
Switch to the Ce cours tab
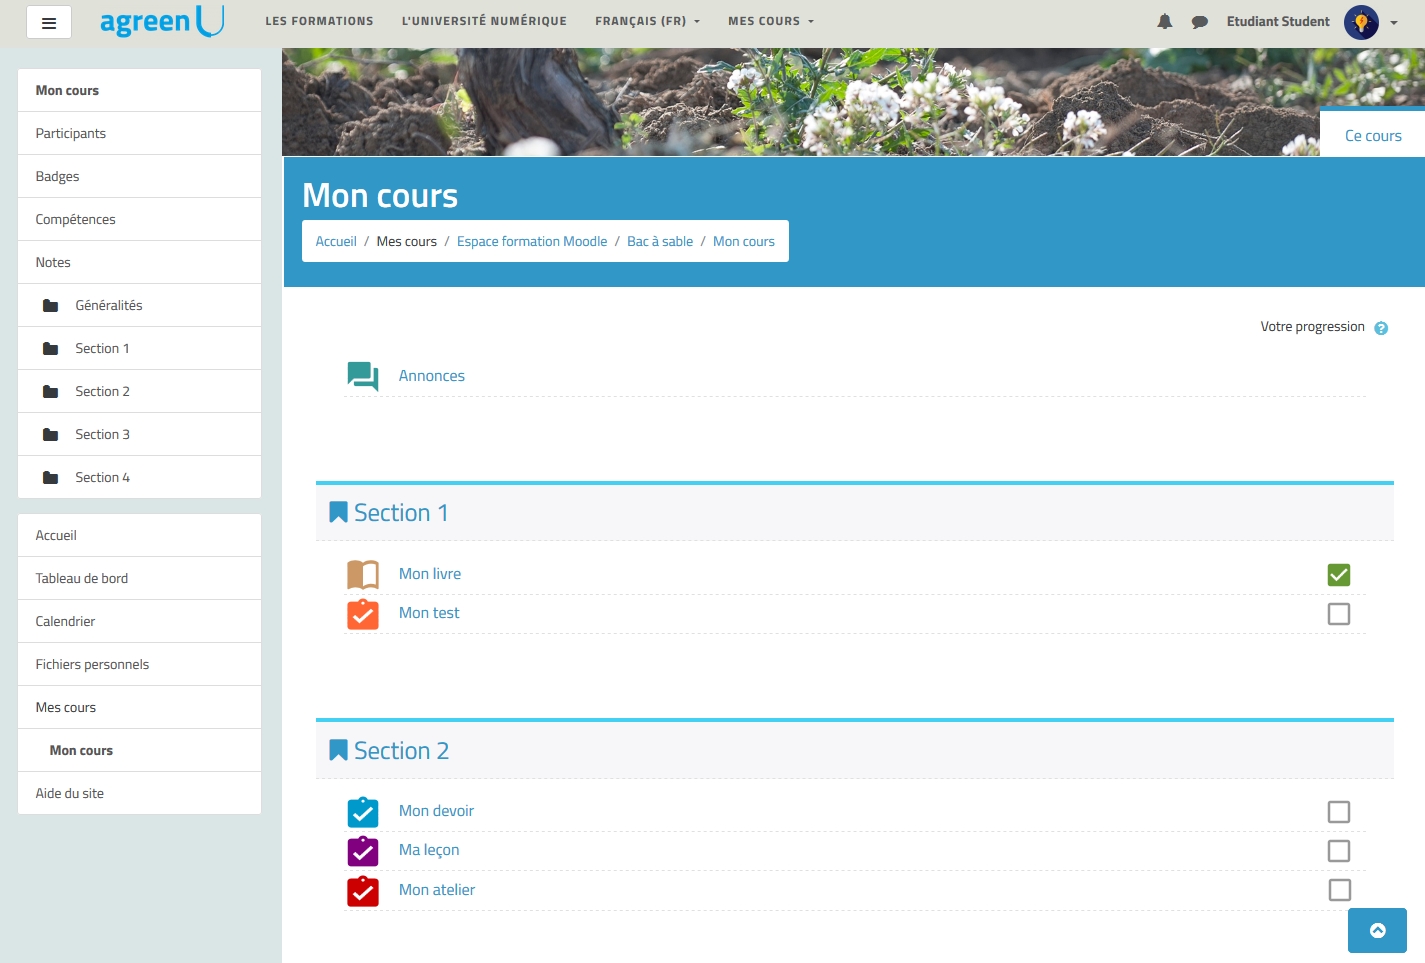coord(1372,136)
